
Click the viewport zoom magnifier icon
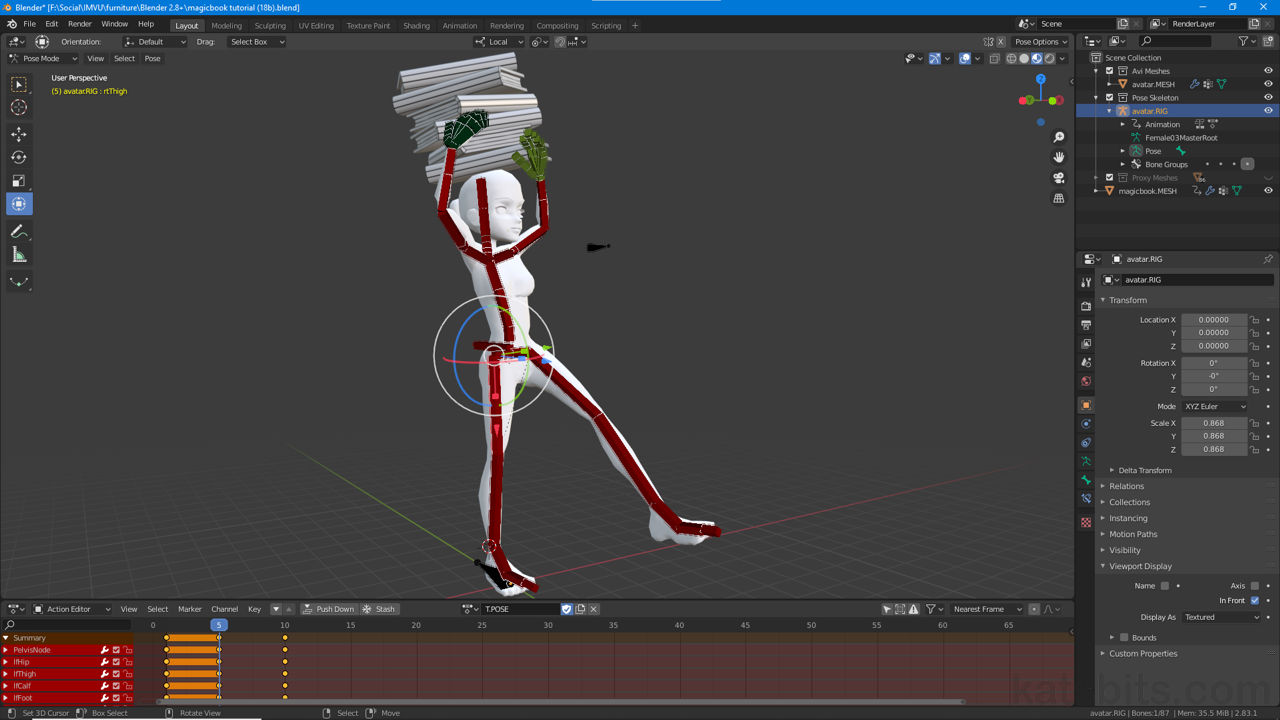(x=1059, y=137)
